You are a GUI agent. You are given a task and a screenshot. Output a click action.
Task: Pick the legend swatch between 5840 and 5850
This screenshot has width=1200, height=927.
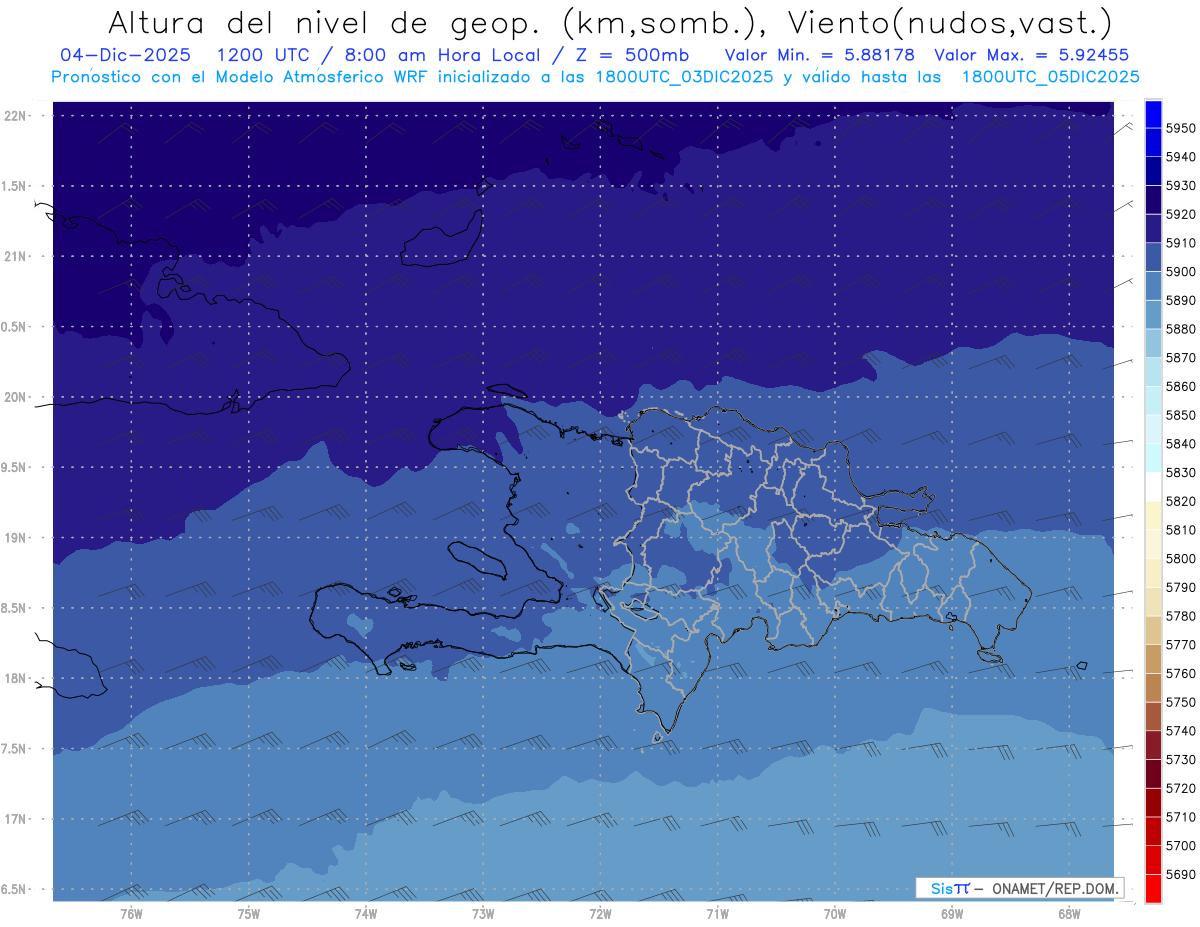tap(1153, 429)
